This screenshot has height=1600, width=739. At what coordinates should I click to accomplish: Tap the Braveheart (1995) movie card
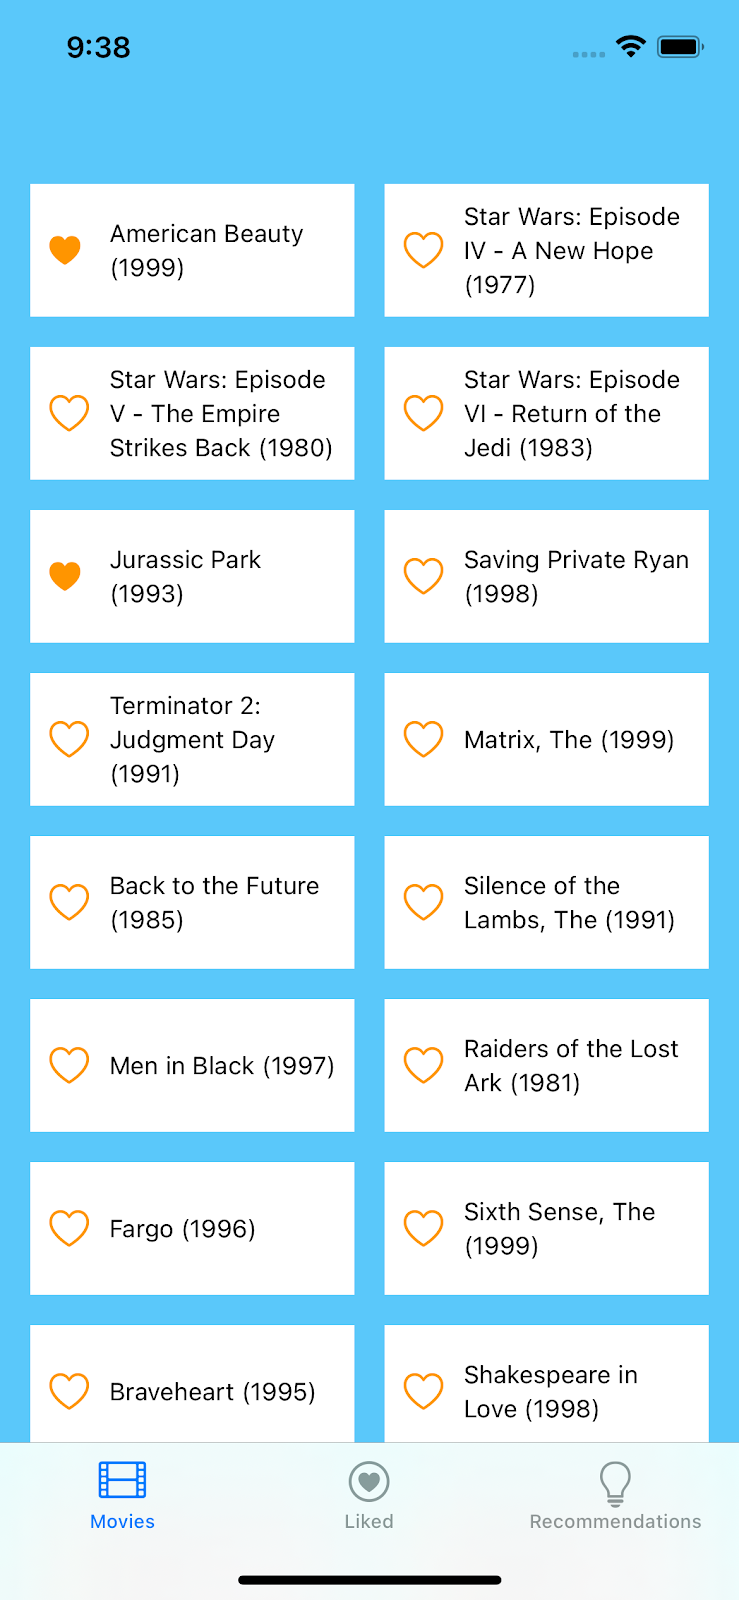point(212,1392)
